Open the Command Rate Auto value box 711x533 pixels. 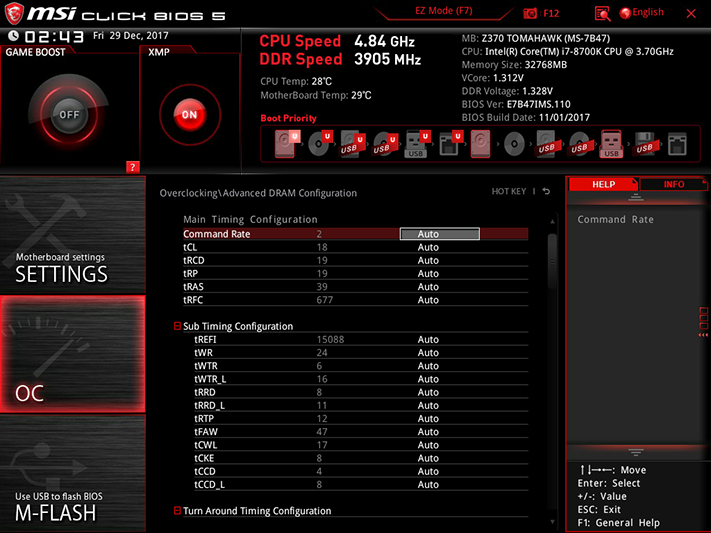tap(439, 234)
